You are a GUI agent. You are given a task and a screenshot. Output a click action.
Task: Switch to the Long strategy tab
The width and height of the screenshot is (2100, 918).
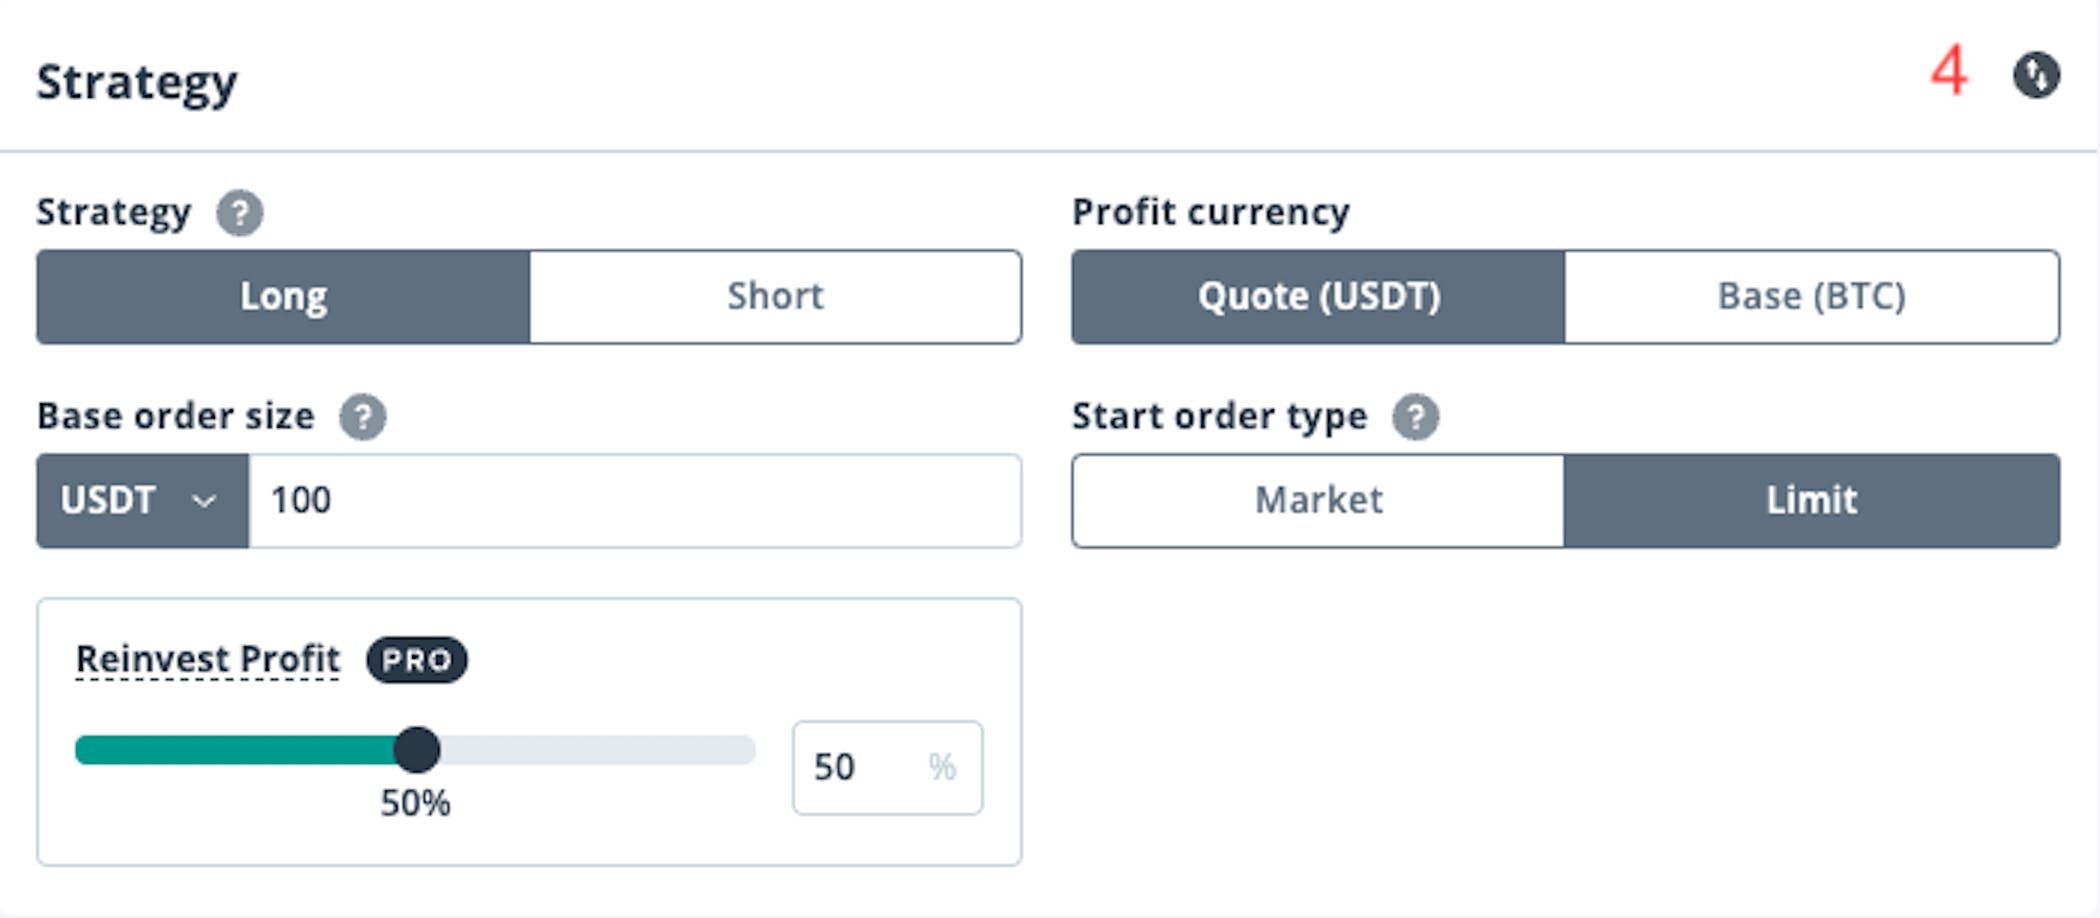[x=283, y=296]
